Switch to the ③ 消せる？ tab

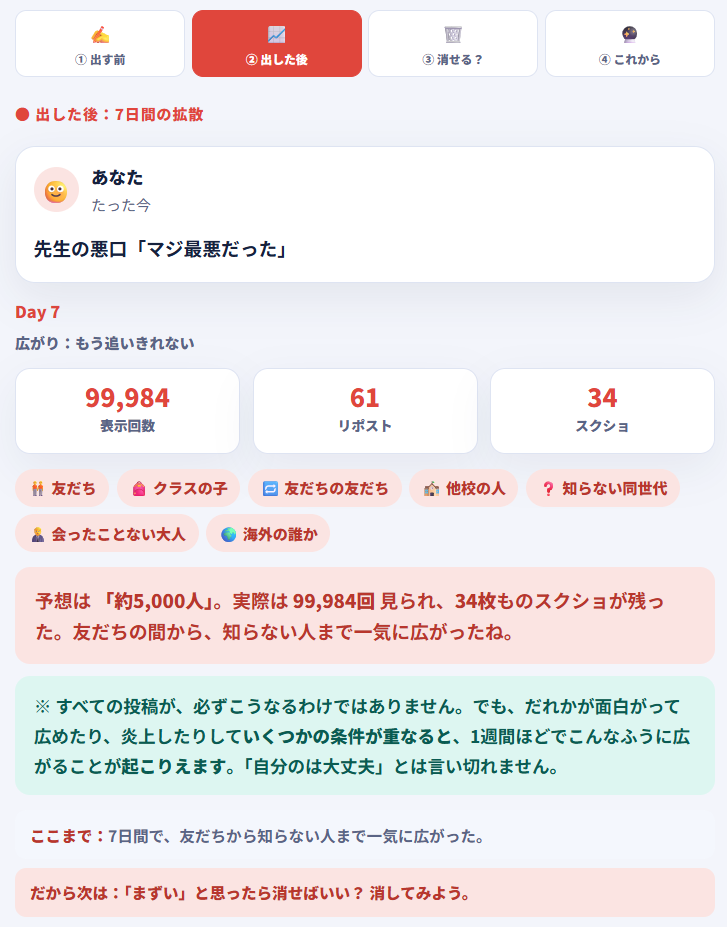click(x=453, y=44)
